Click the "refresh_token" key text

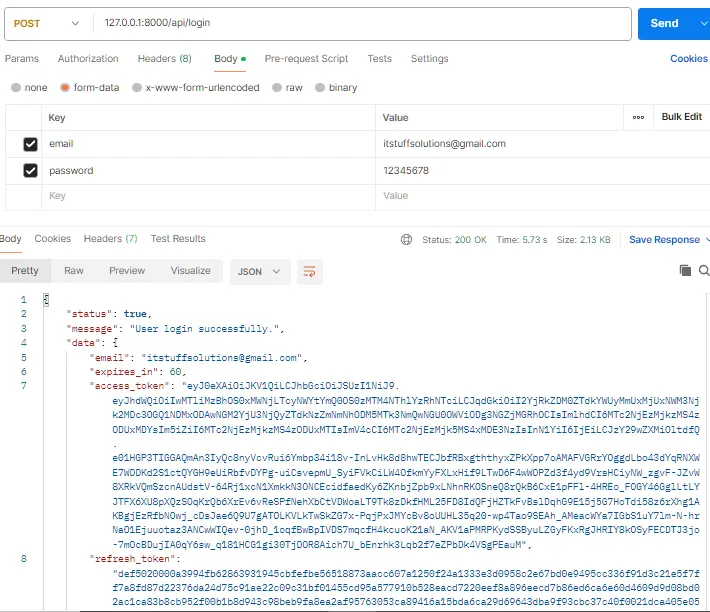pyautogui.click(x=132, y=559)
